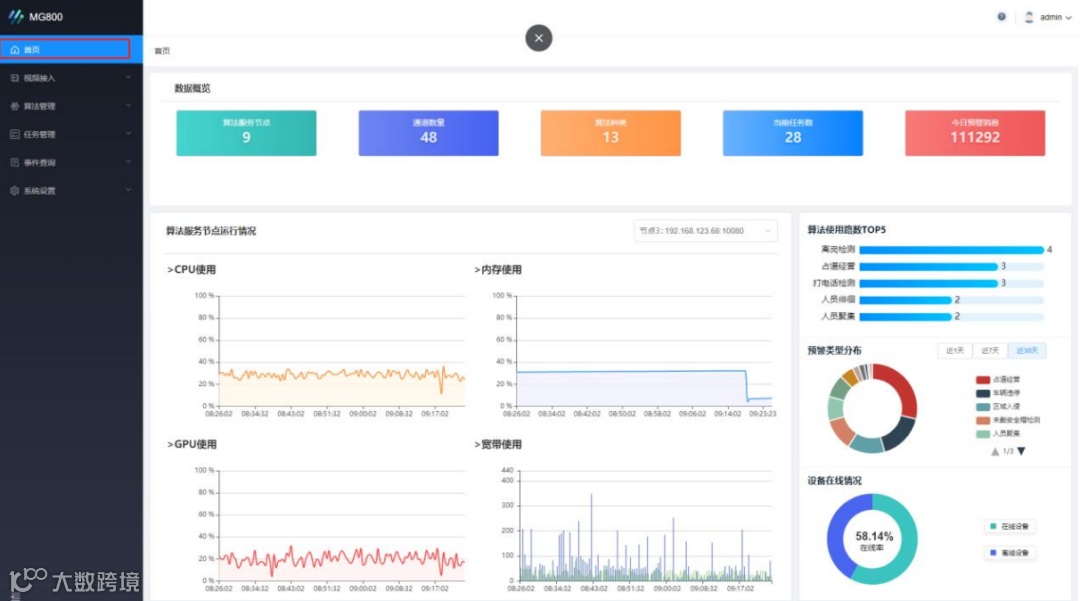Click the 通道数量 card showing 48
This screenshot has width=1080, height=601.
pyautogui.click(x=428, y=133)
